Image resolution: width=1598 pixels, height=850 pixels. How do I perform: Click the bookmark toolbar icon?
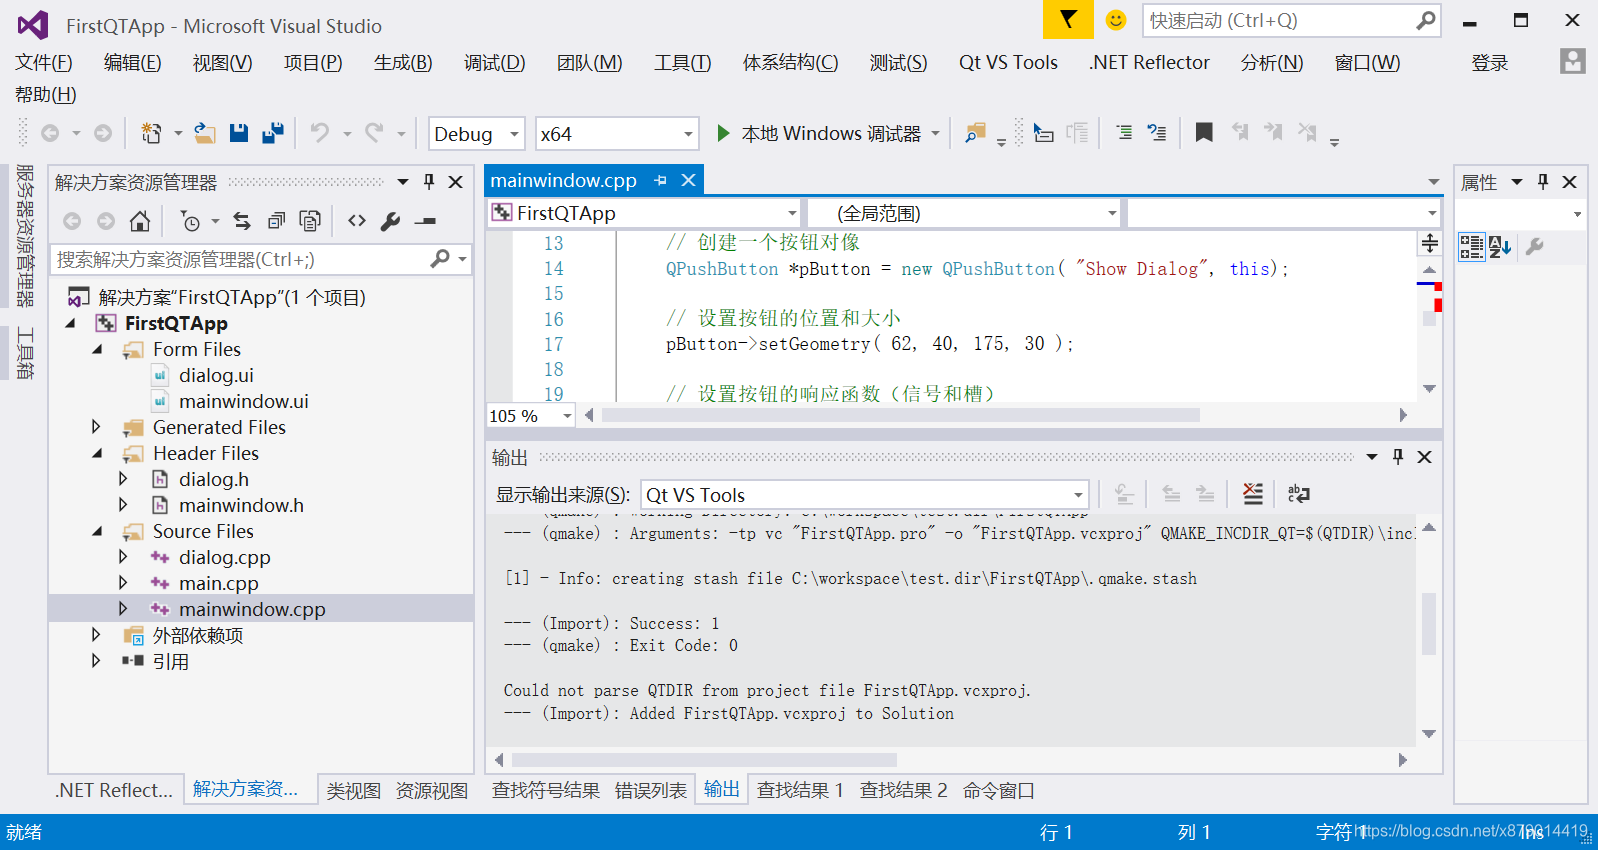point(1204,132)
